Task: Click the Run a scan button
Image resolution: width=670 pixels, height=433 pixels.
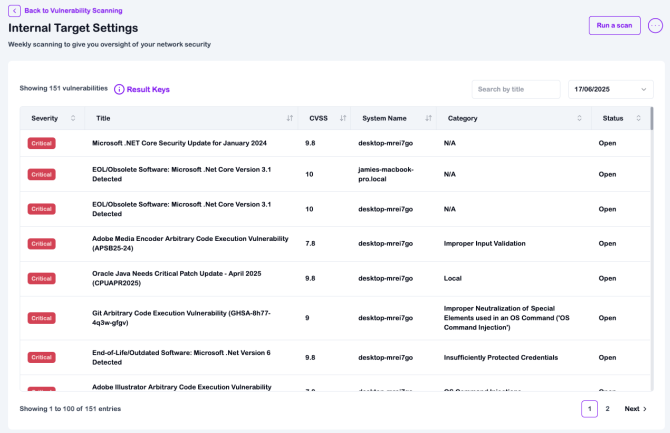Action: [x=614, y=25]
